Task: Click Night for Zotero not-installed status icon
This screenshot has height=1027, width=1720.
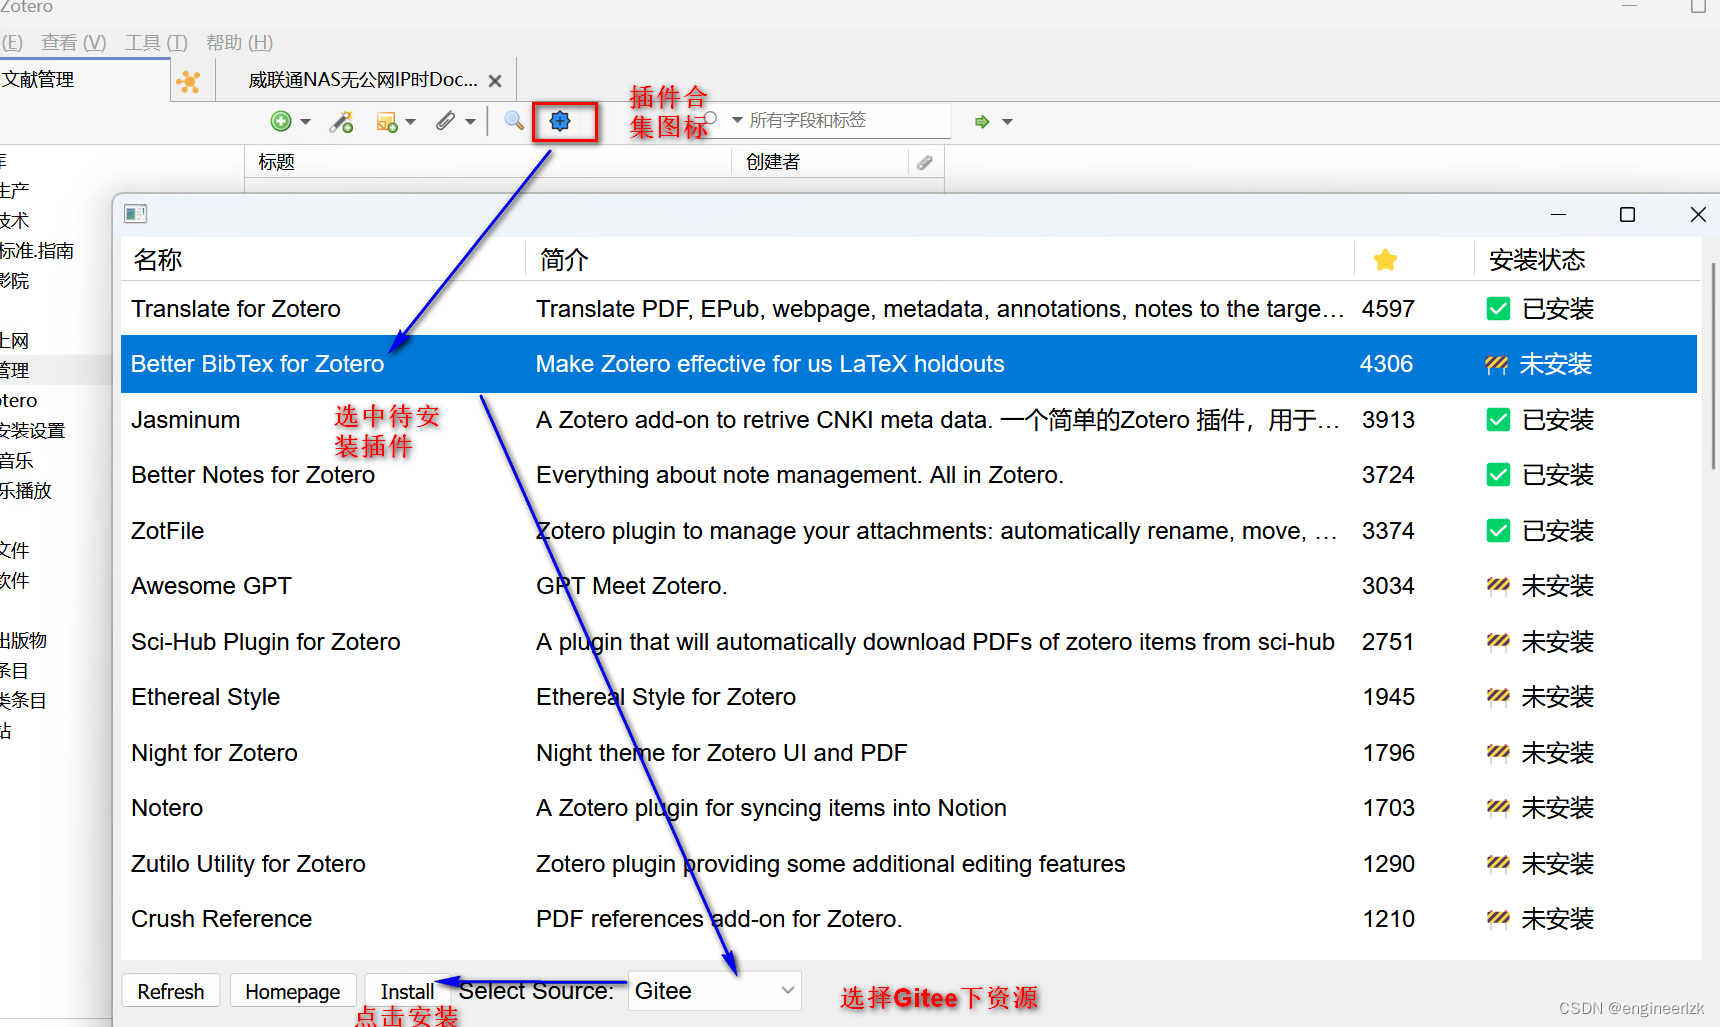Action: pyautogui.click(x=1498, y=753)
